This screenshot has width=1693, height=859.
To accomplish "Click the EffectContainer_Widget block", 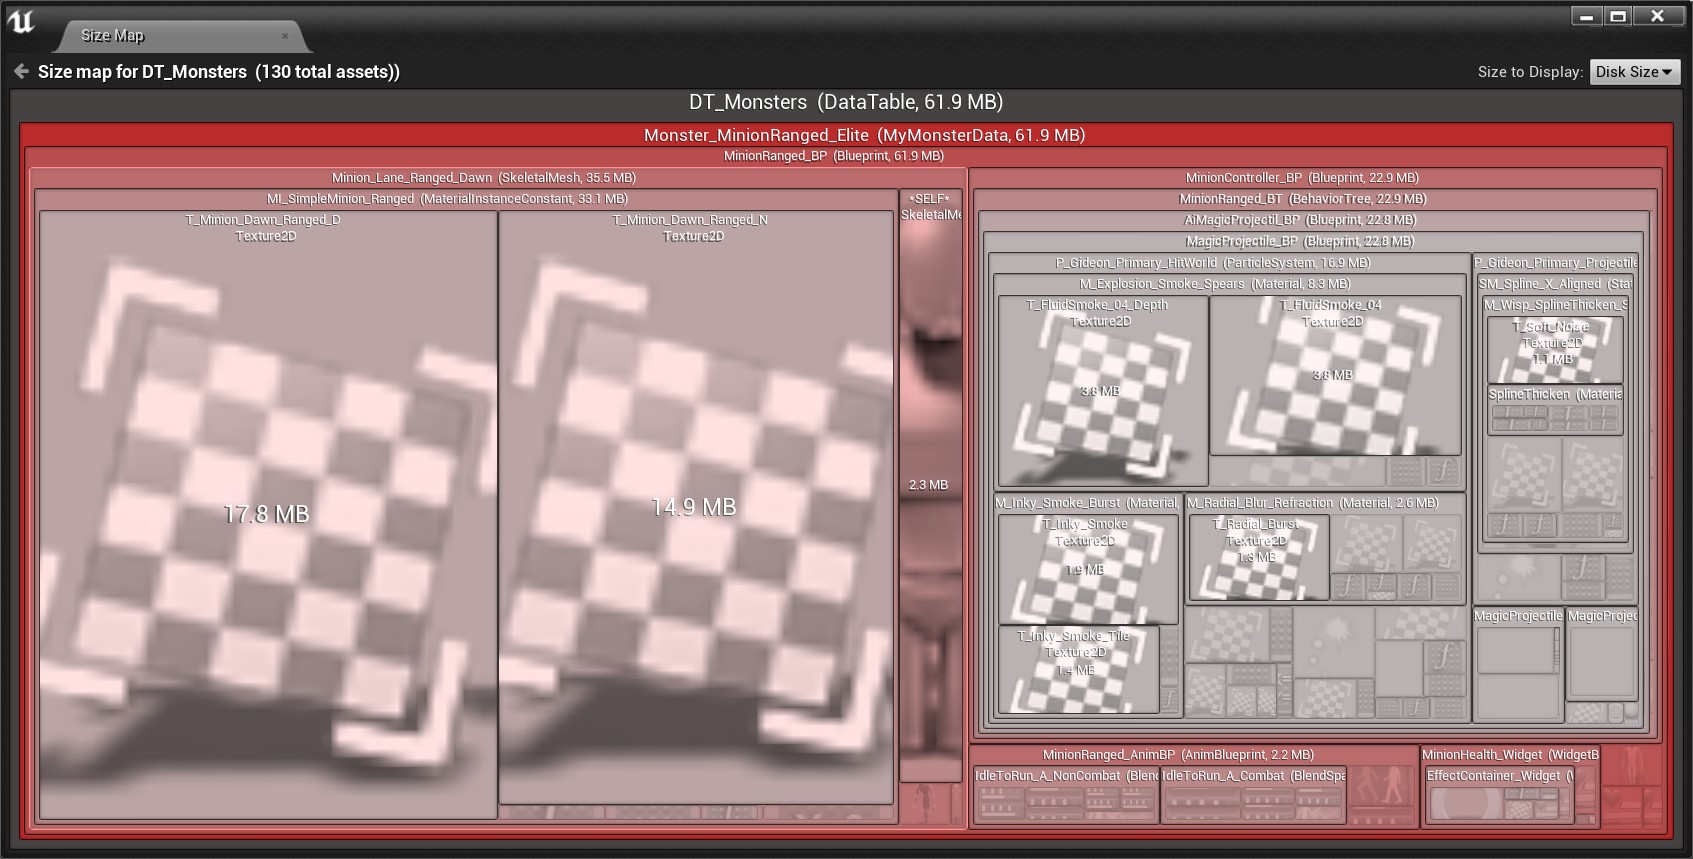I will click(x=1500, y=797).
